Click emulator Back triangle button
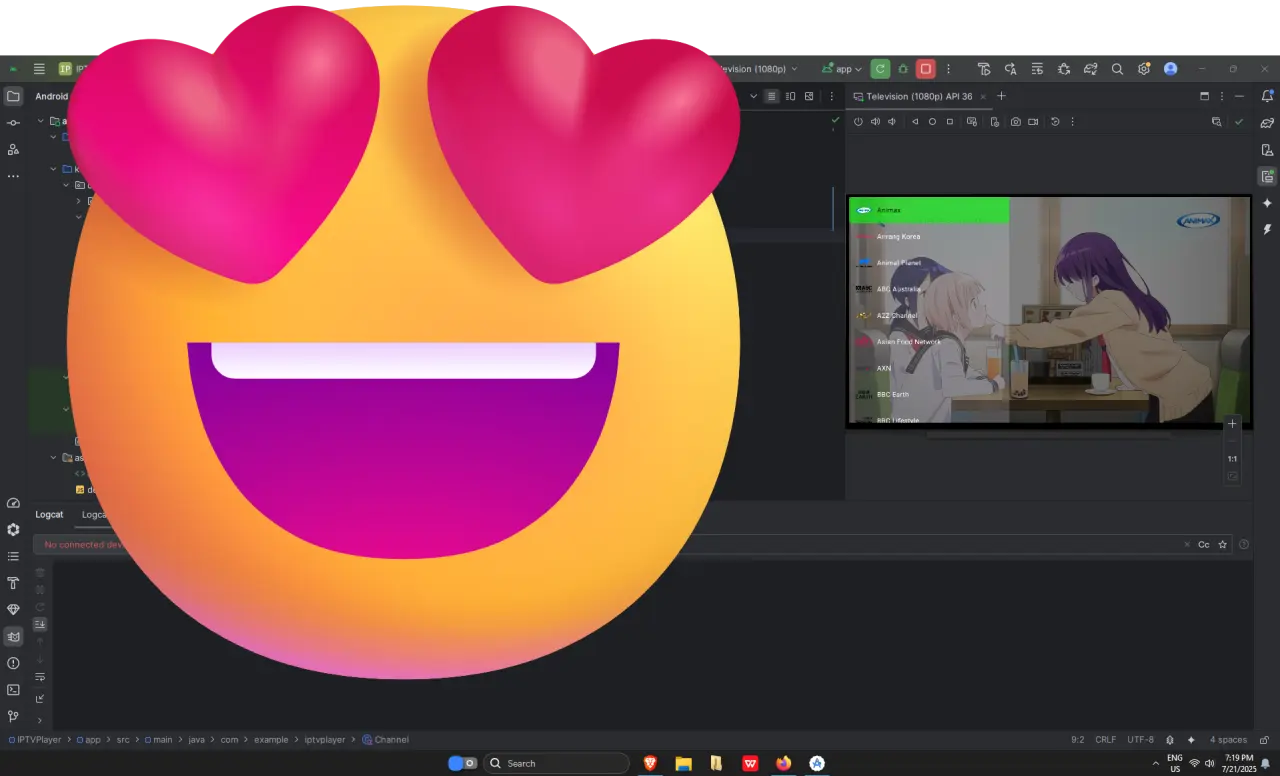The width and height of the screenshot is (1280, 776). click(915, 122)
